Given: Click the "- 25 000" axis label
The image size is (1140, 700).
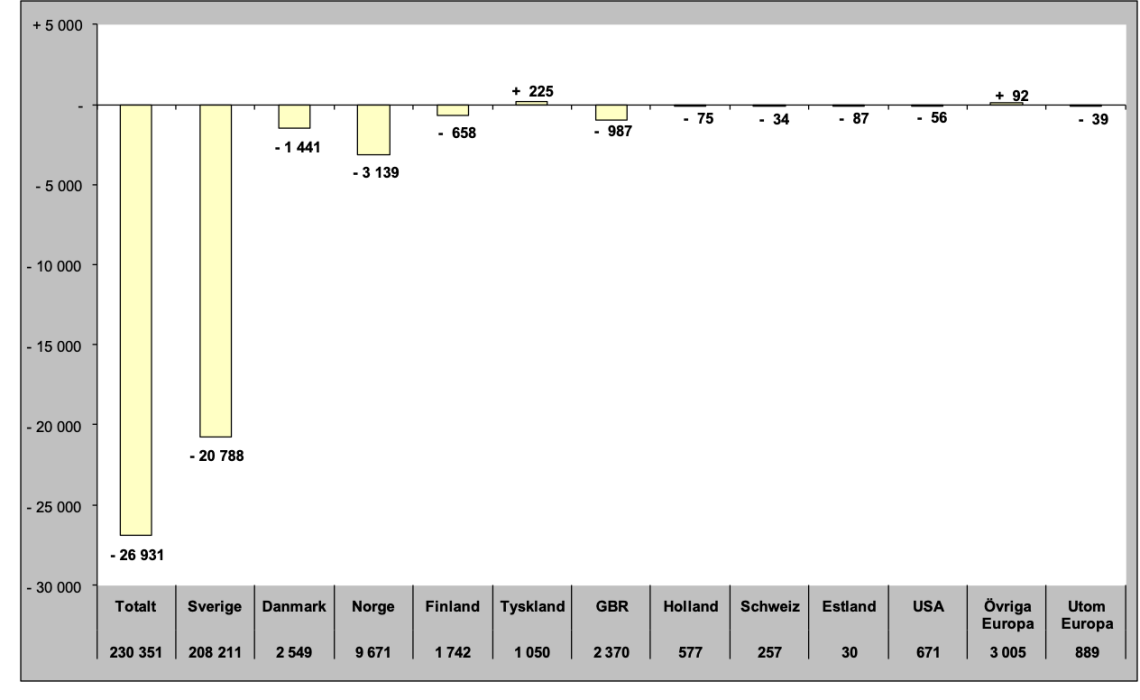Looking at the screenshot, I should 55,507.
